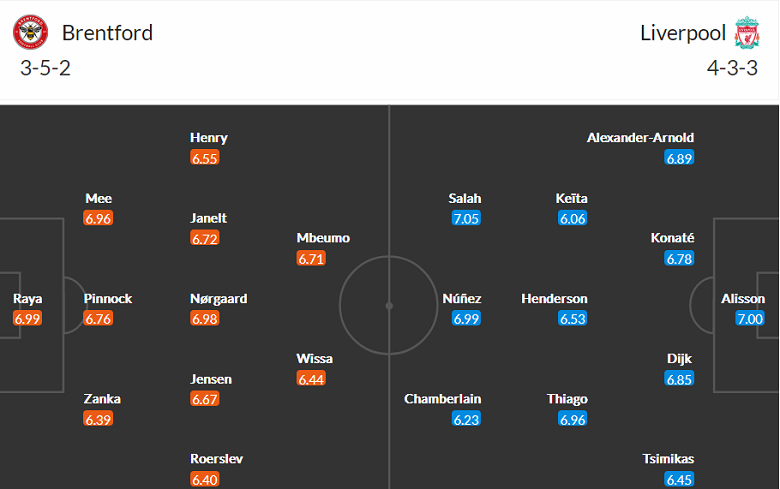Select Tsimikas on the lineup
Screen dimensions: 780x489
(x=668, y=459)
